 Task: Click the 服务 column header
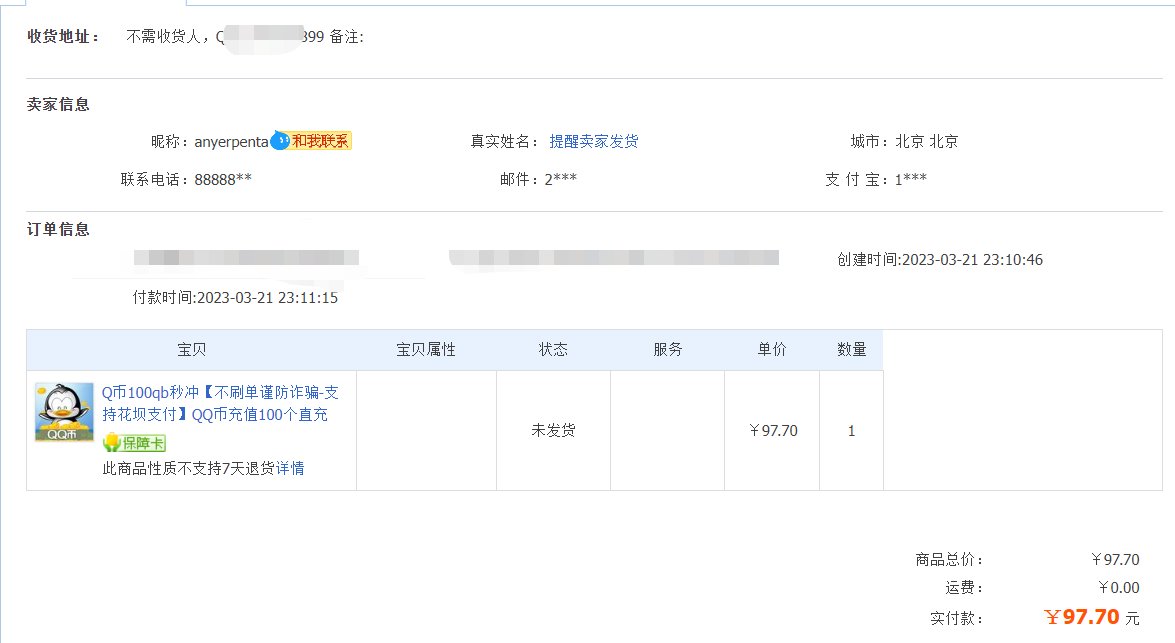pyautogui.click(x=668, y=349)
